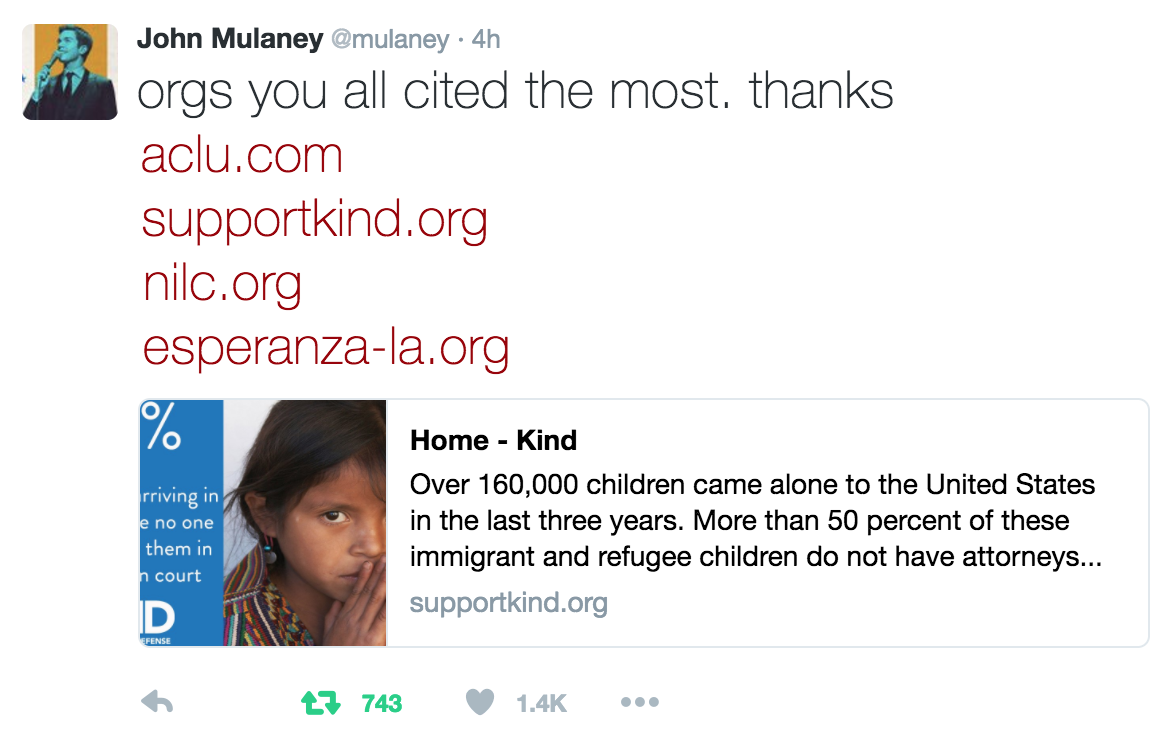Click the girl's photo in the link card
Image resolution: width=1170 pixels, height=740 pixels.
305,522
